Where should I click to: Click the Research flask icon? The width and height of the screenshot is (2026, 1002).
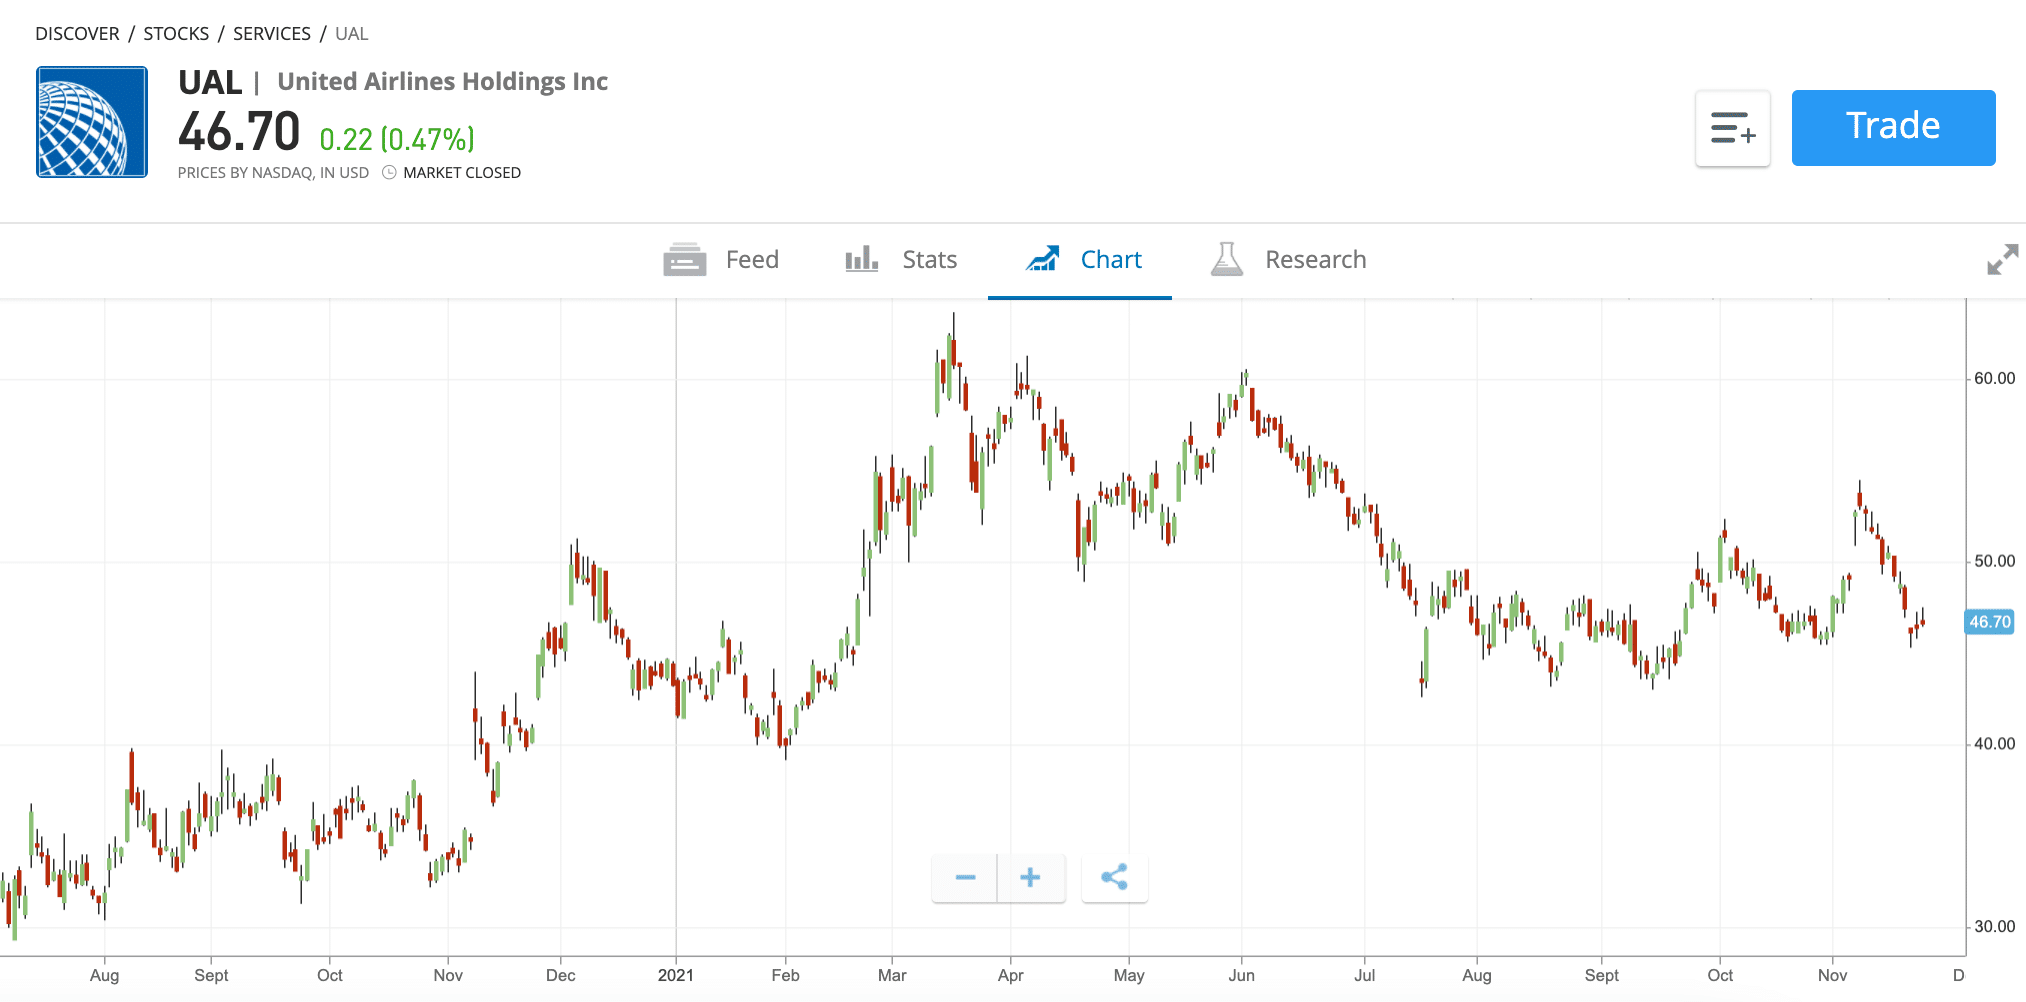pos(1227,259)
